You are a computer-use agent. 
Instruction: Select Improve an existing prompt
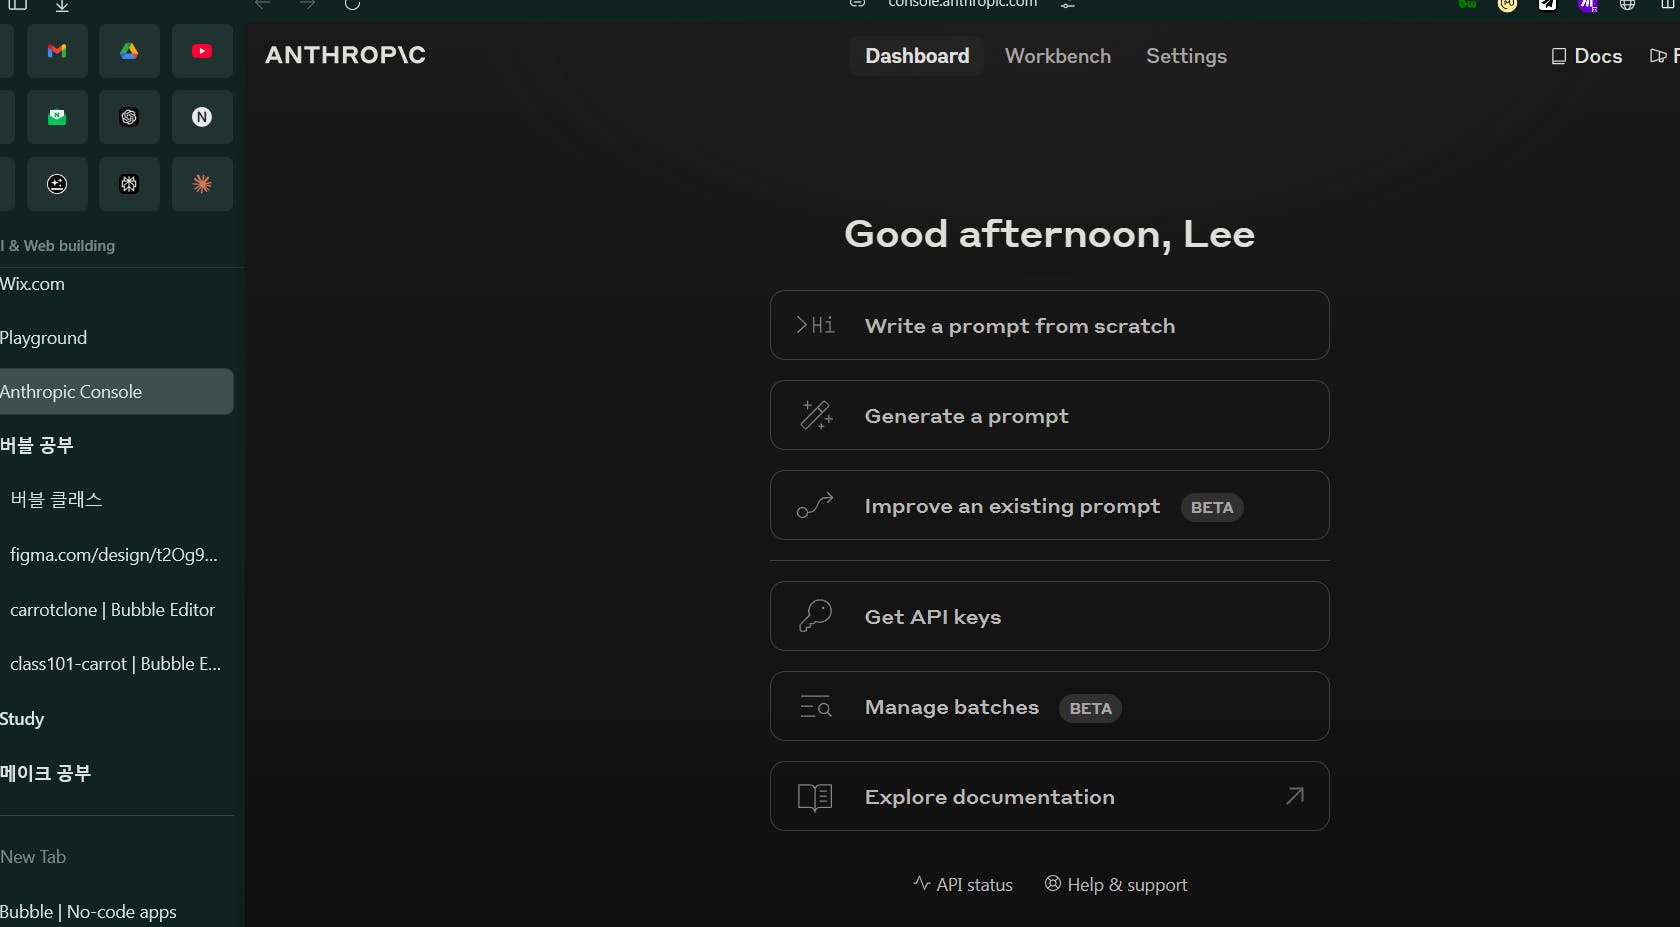pos(1049,505)
